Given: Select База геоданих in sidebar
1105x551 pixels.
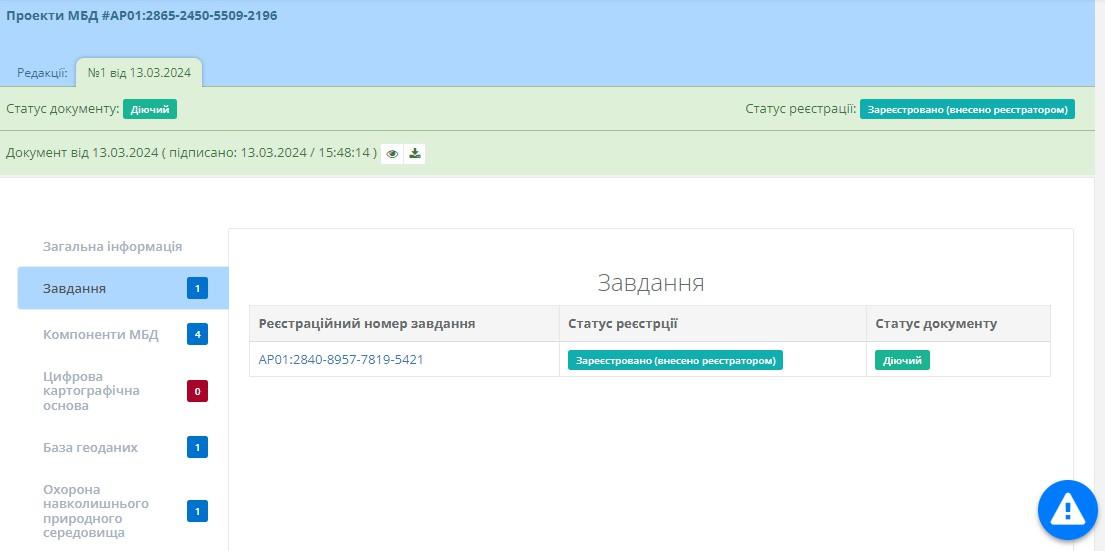Looking at the screenshot, I should [90, 447].
